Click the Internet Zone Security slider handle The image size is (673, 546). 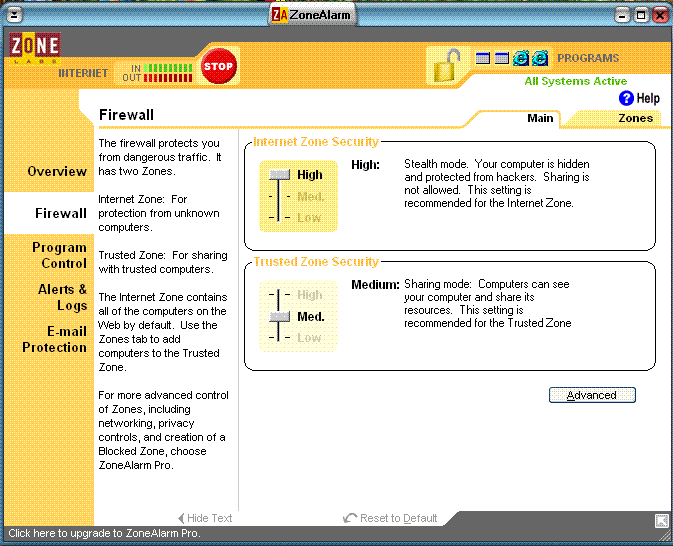coord(279,175)
